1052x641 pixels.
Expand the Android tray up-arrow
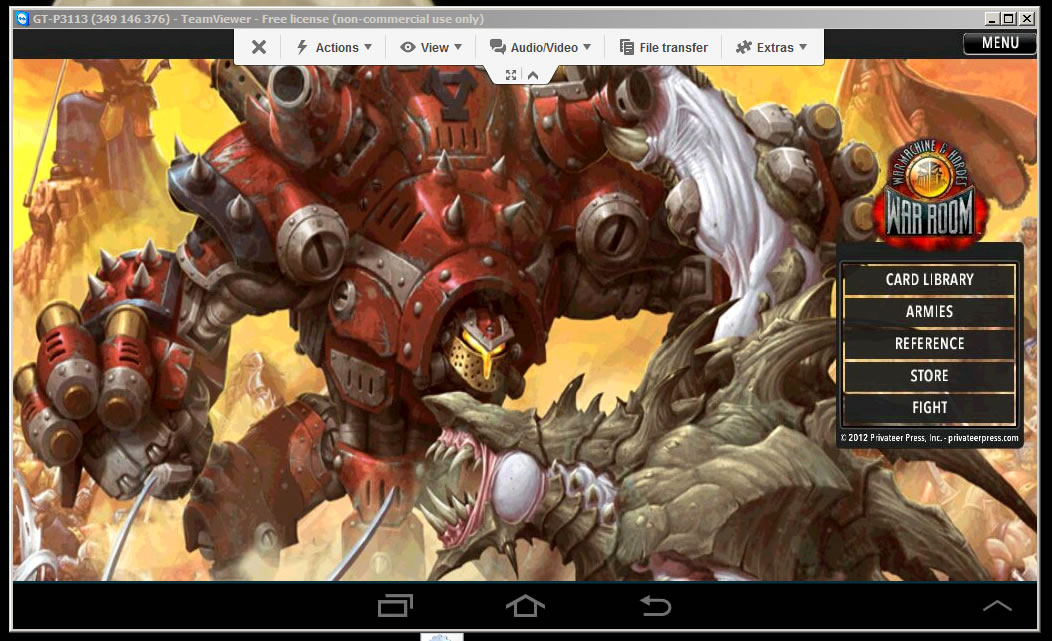pyautogui.click(x=997, y=606)
